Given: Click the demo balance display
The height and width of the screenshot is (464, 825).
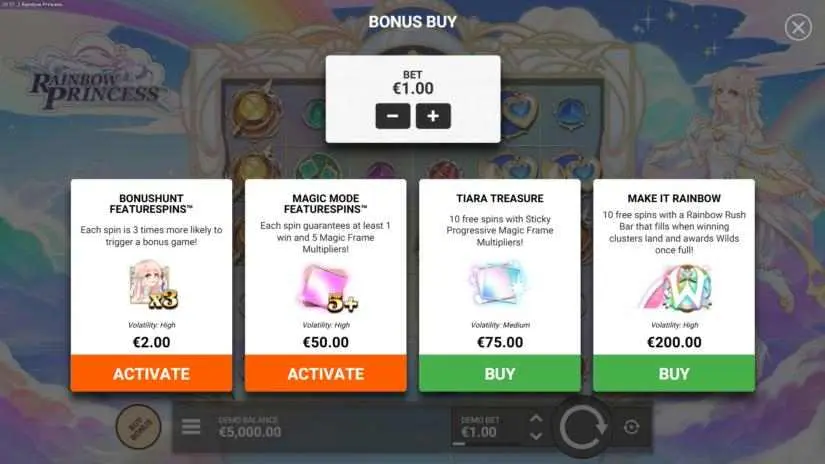Looking at the screenshot, I should pos(250,427).
